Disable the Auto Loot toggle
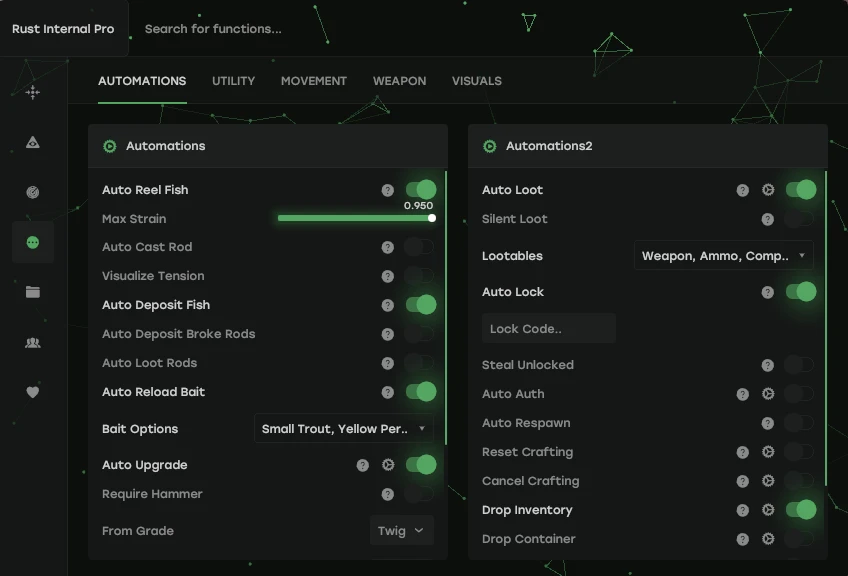848x576 pixels. click(801, 189)
